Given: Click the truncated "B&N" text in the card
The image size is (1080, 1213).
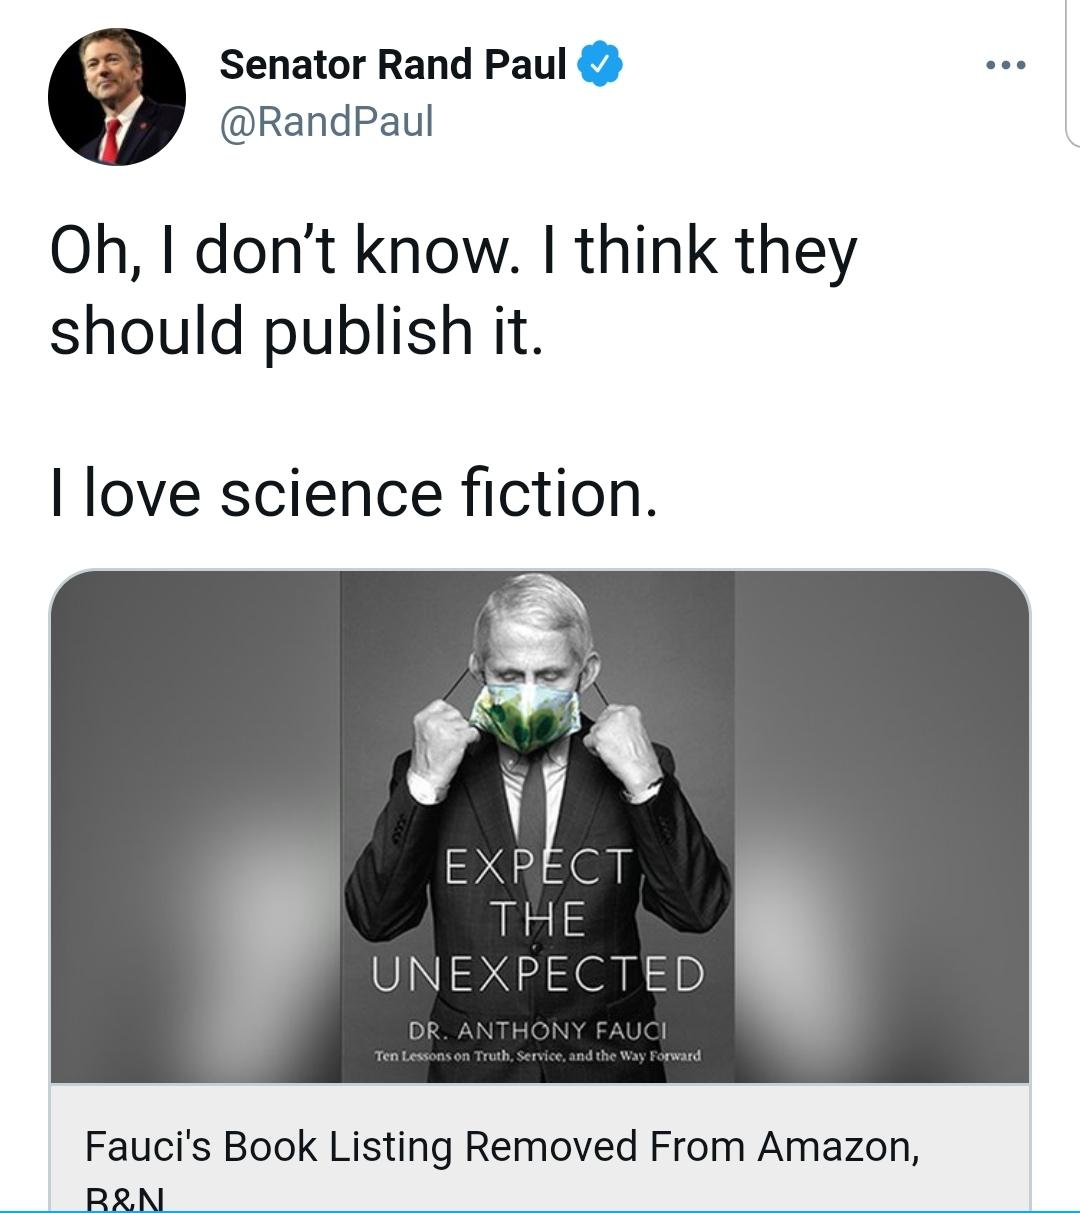Looking at the screenshot, I should (x=124, y=1198).
